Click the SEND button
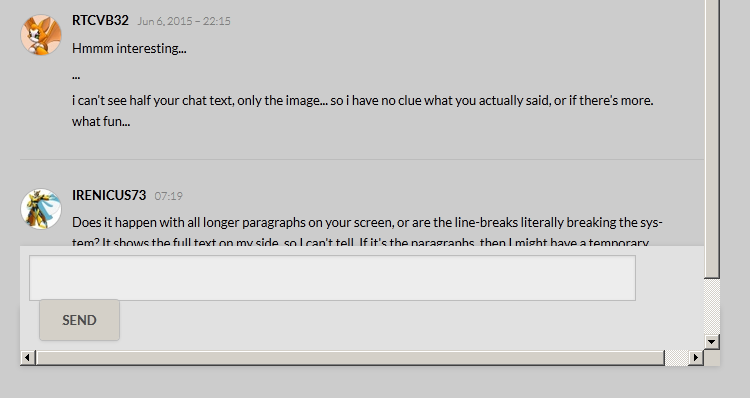 pos(79,320)
